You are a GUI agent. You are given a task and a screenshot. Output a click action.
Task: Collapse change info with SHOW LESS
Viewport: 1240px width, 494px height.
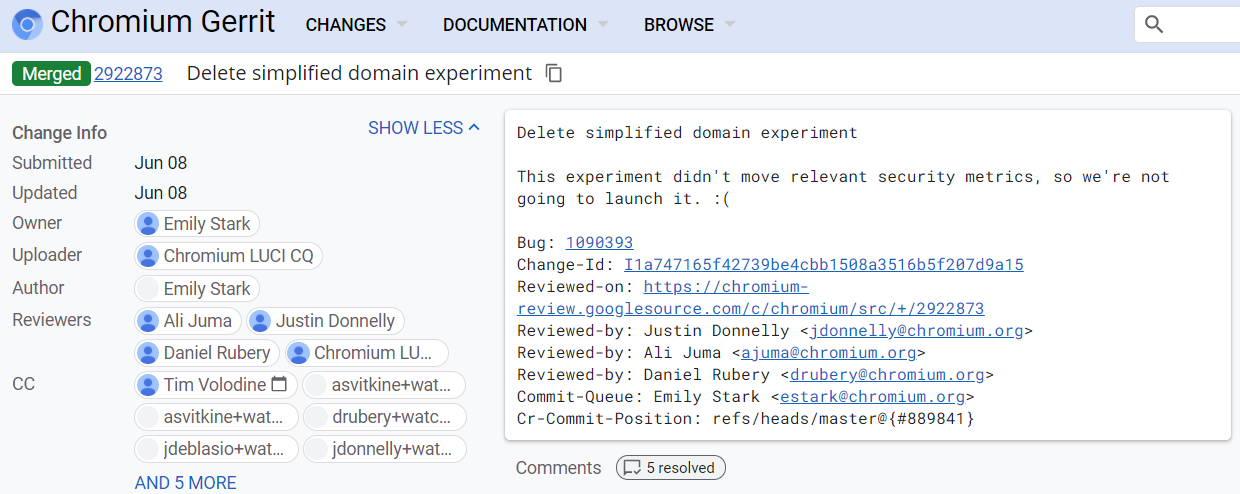424,128
